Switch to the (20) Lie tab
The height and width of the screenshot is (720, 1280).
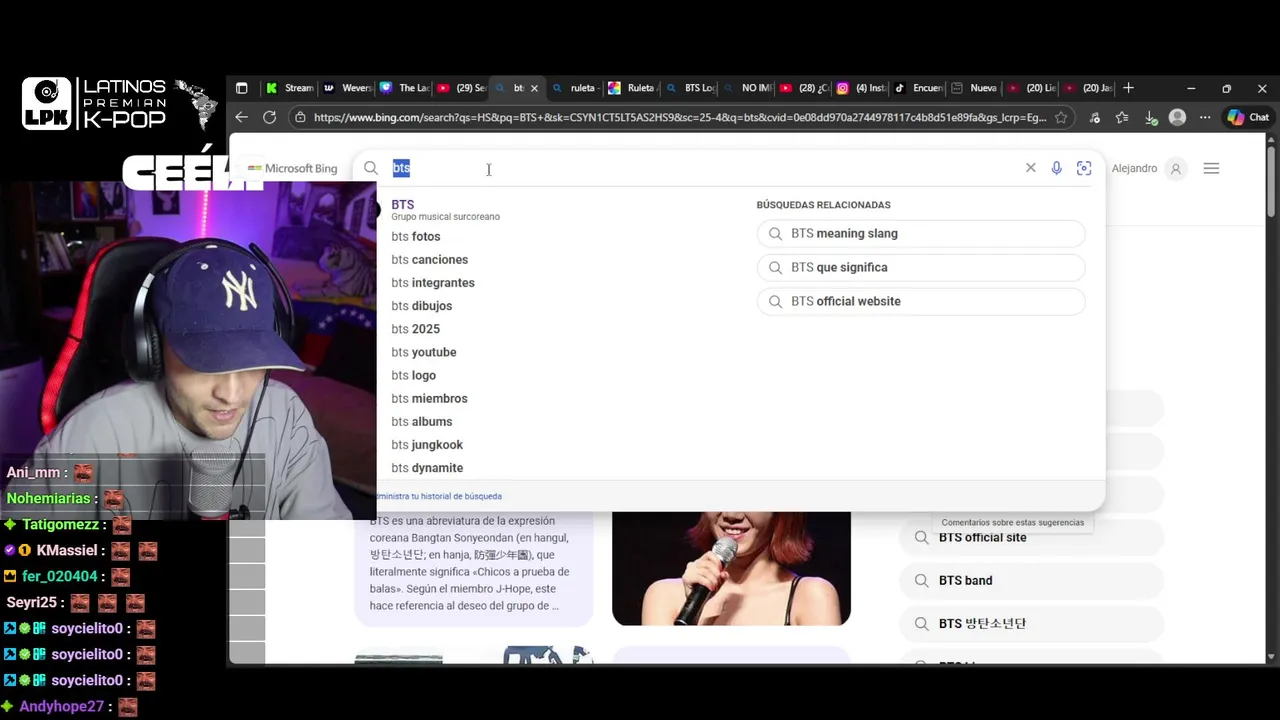[x=1031, y=88]
